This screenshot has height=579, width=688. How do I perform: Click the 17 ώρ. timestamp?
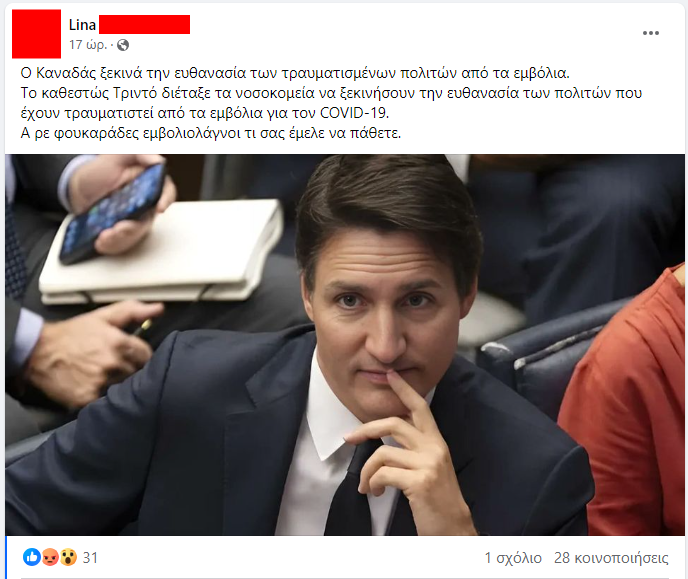pos(88,45)
